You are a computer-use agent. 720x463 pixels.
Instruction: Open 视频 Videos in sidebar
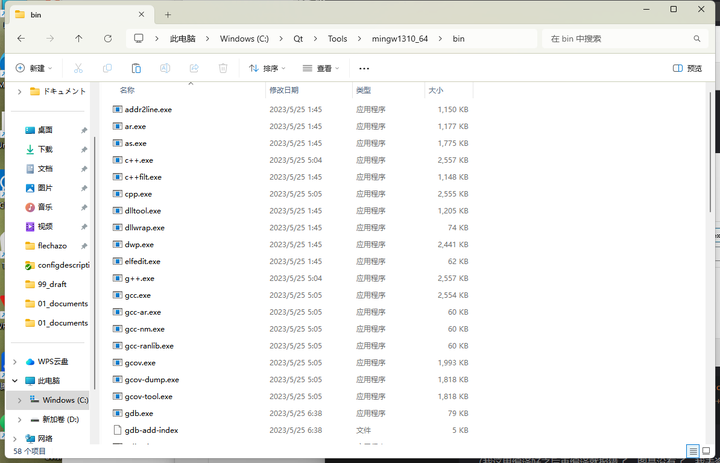(45, 226)
